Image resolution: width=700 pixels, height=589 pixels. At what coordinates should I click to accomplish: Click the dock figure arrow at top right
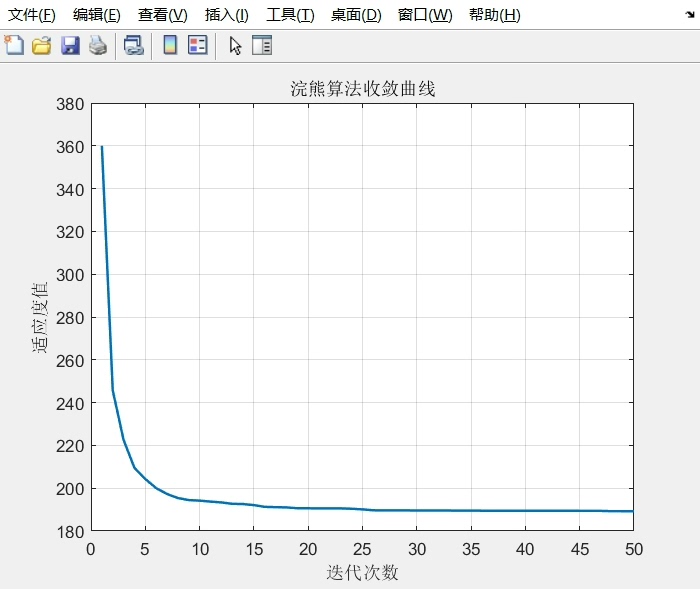tap(690, 15)
